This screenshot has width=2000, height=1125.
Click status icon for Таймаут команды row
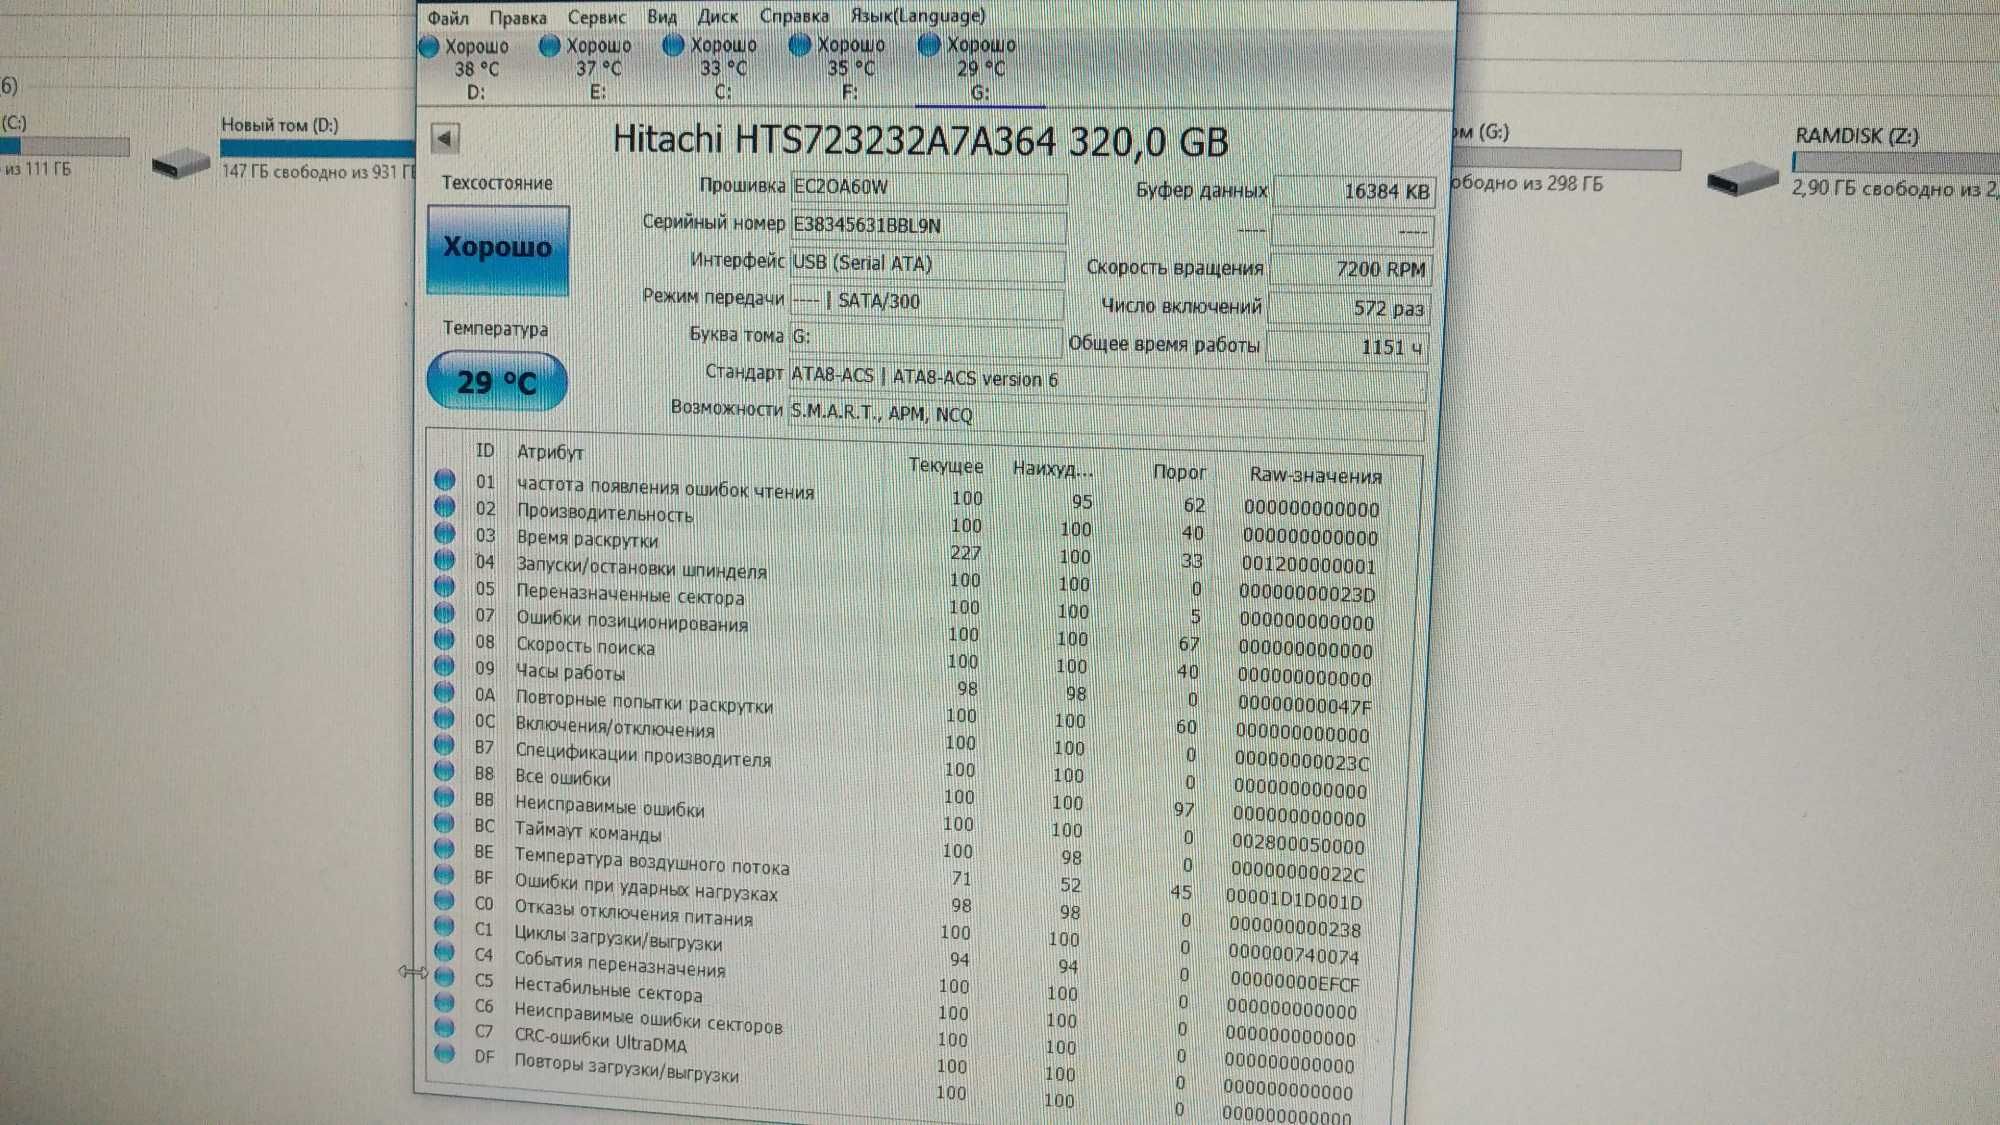[x=445, y=823]
